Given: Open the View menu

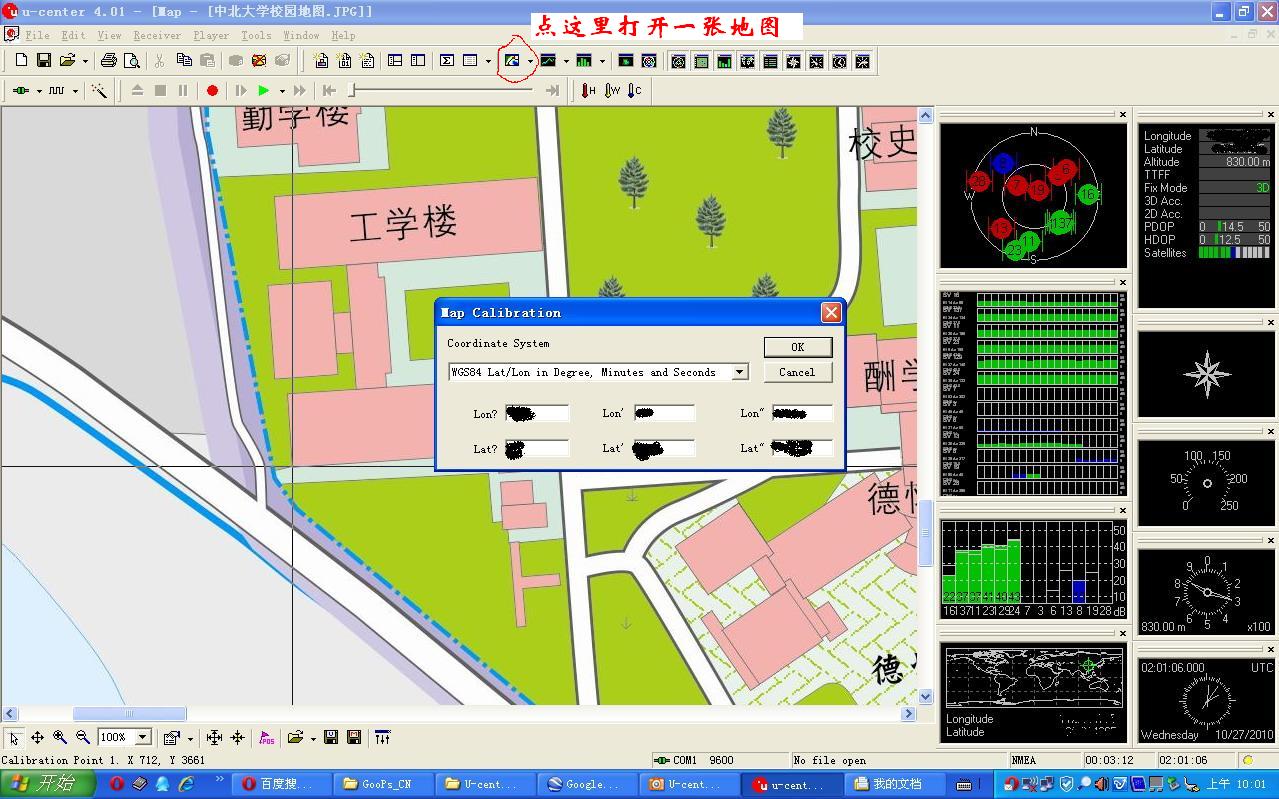Looking at the screenshot, I should (109, 35).
